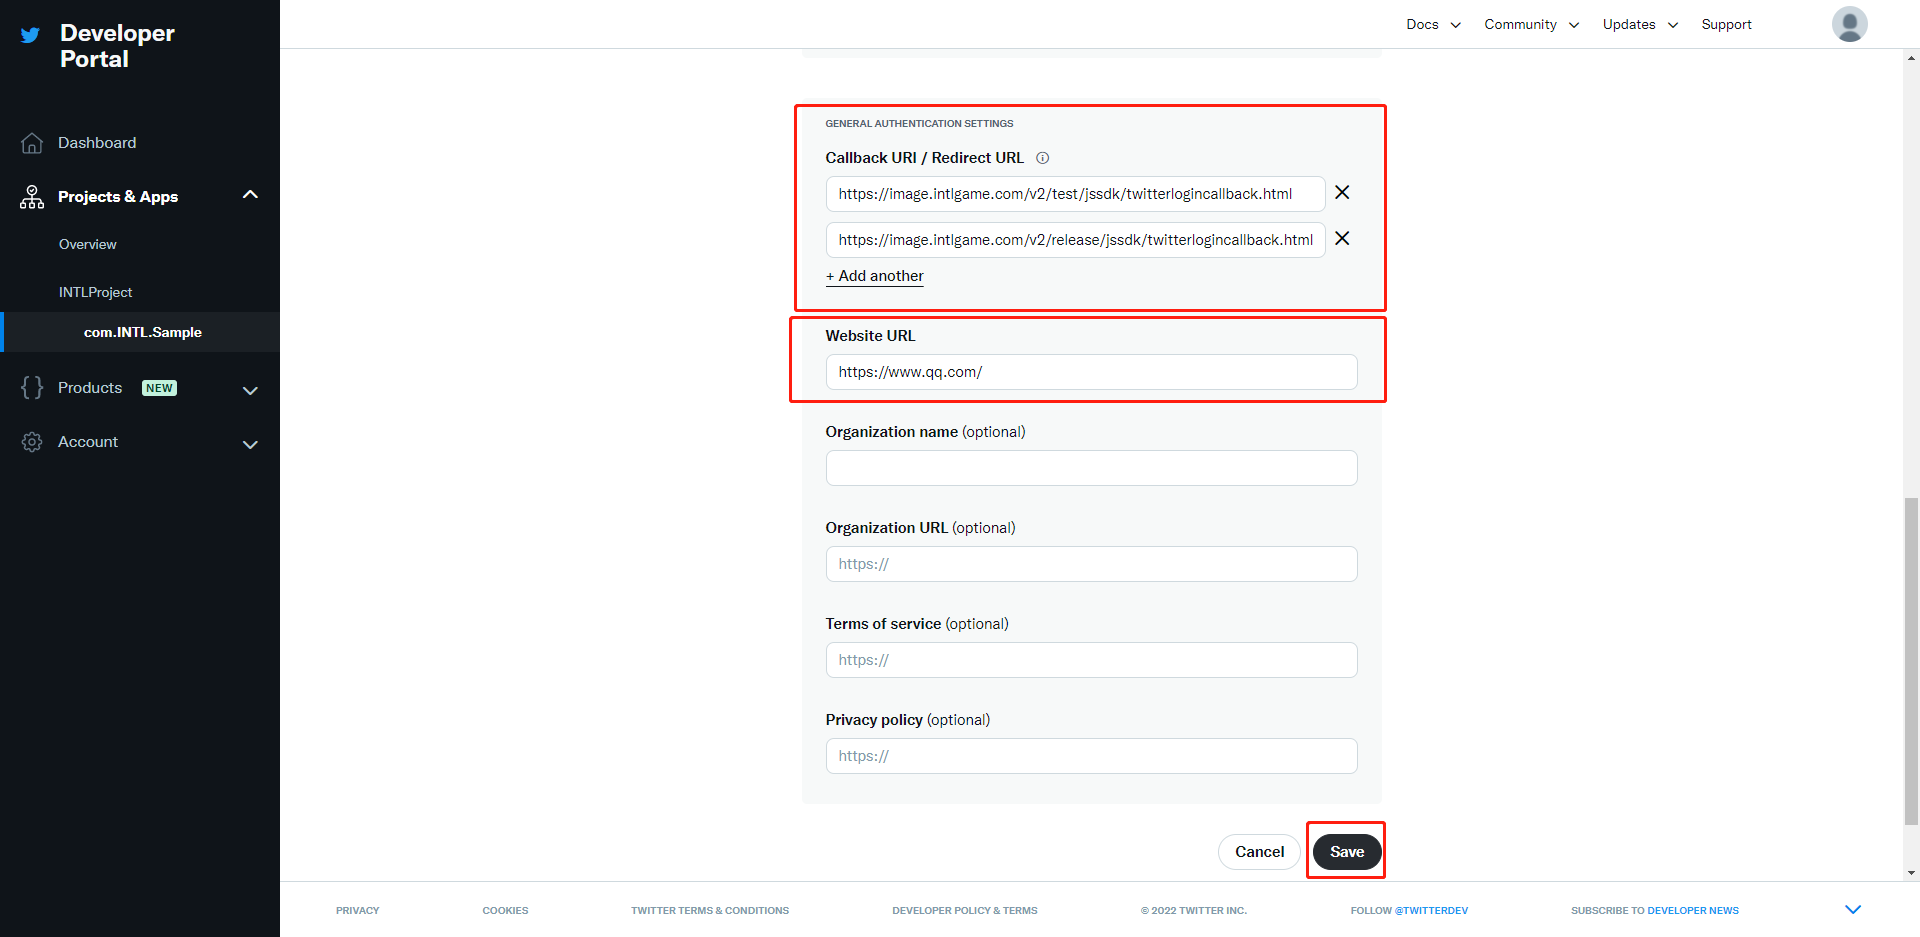Collapse the Projects & Apps section chevron
This screenshot has width=1920, height=937.
coord(250,194)
